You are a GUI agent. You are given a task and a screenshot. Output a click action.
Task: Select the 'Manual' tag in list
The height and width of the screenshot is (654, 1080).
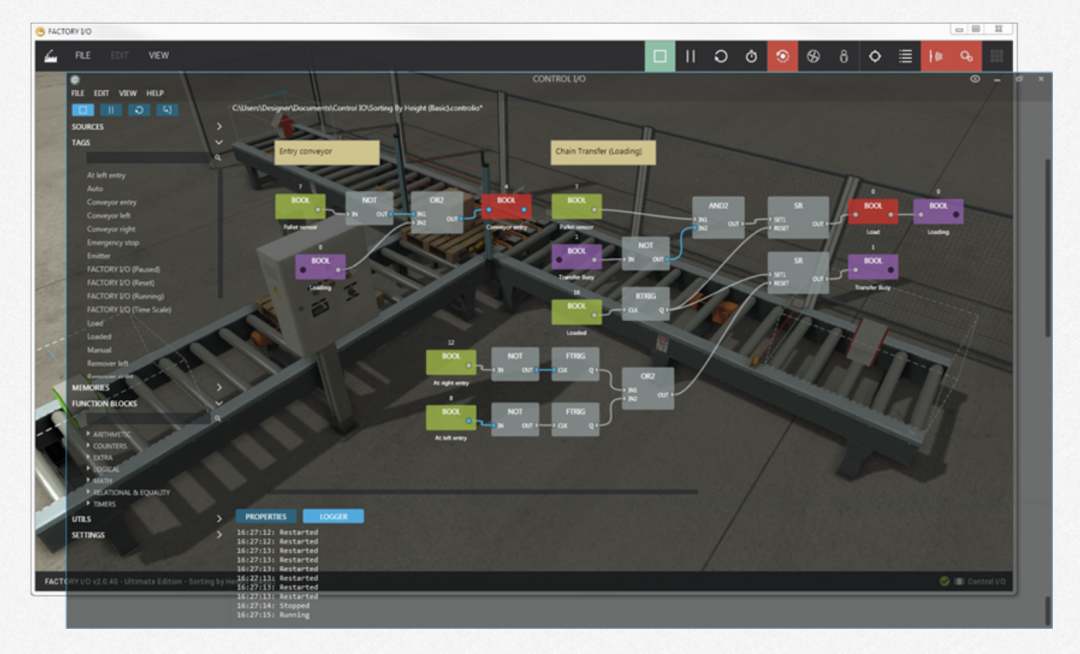coord(99,350)
